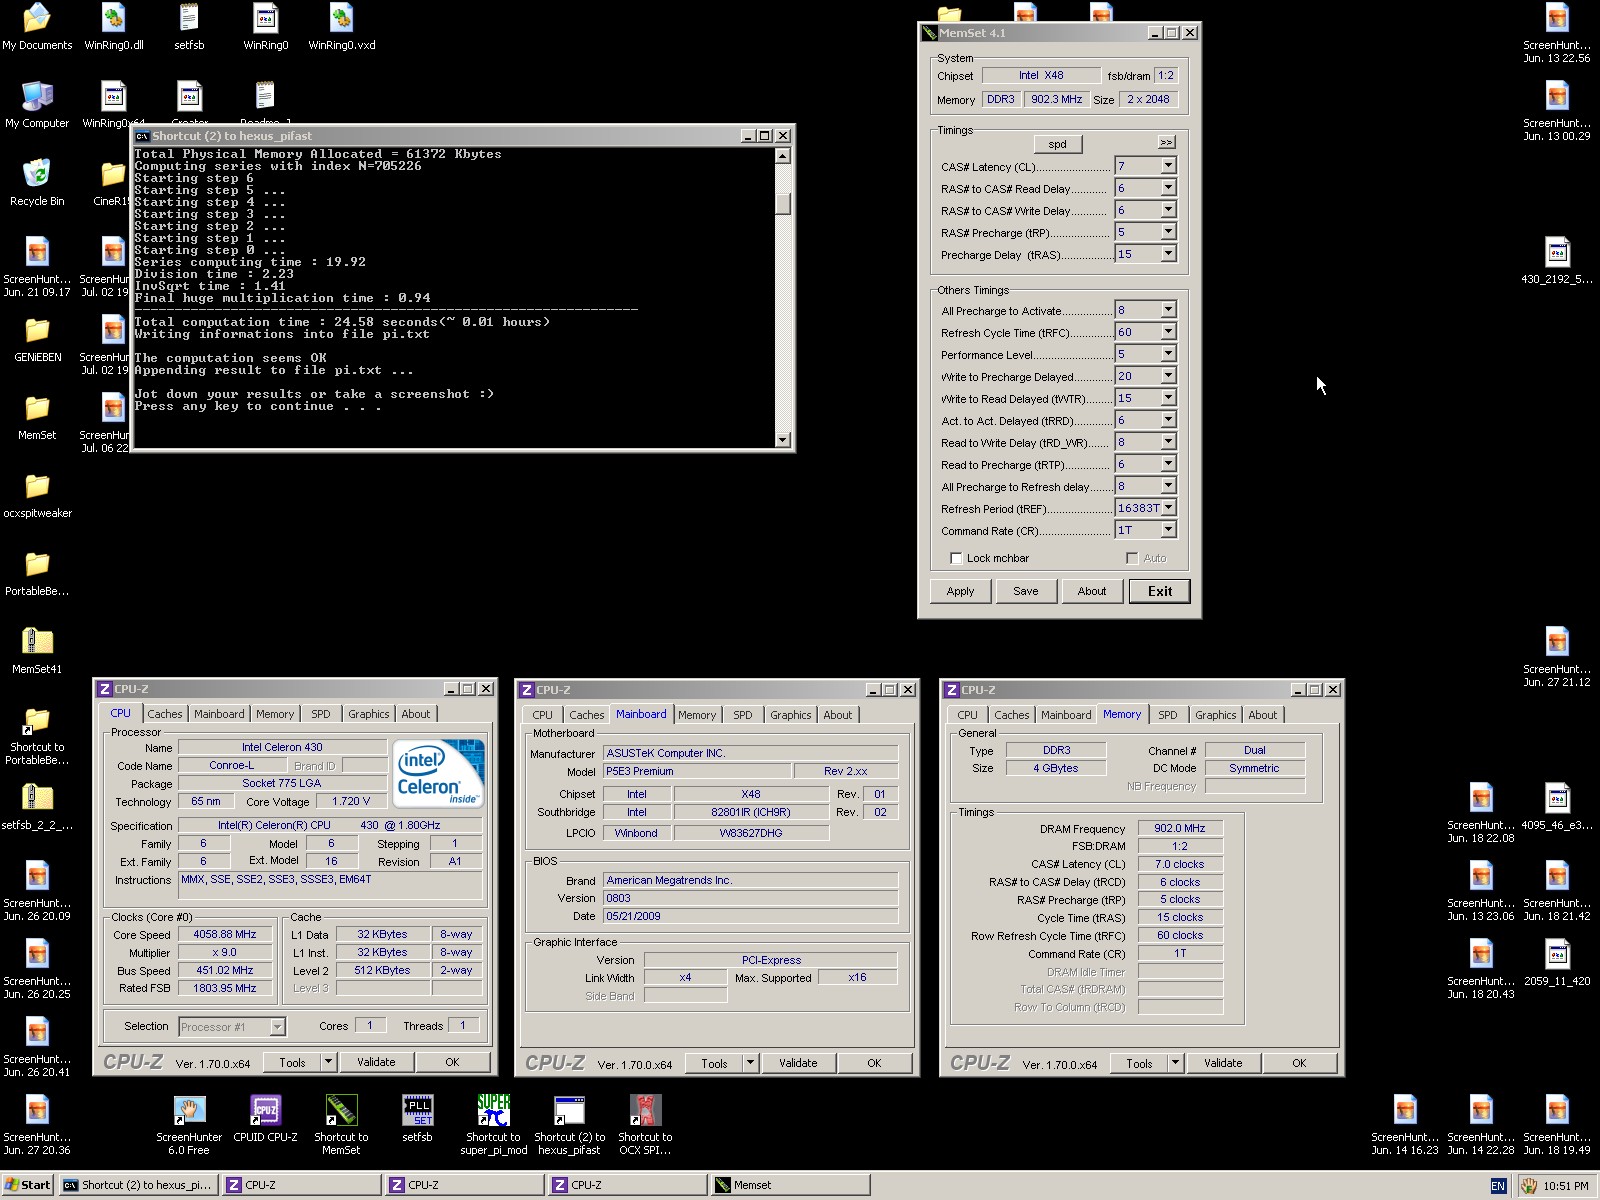Viewport: 1600px width, 1200px height.
Task: Expand CAS# Latency (CL) dropdown
Action: pyautogui.click(x=1168, y=166)
